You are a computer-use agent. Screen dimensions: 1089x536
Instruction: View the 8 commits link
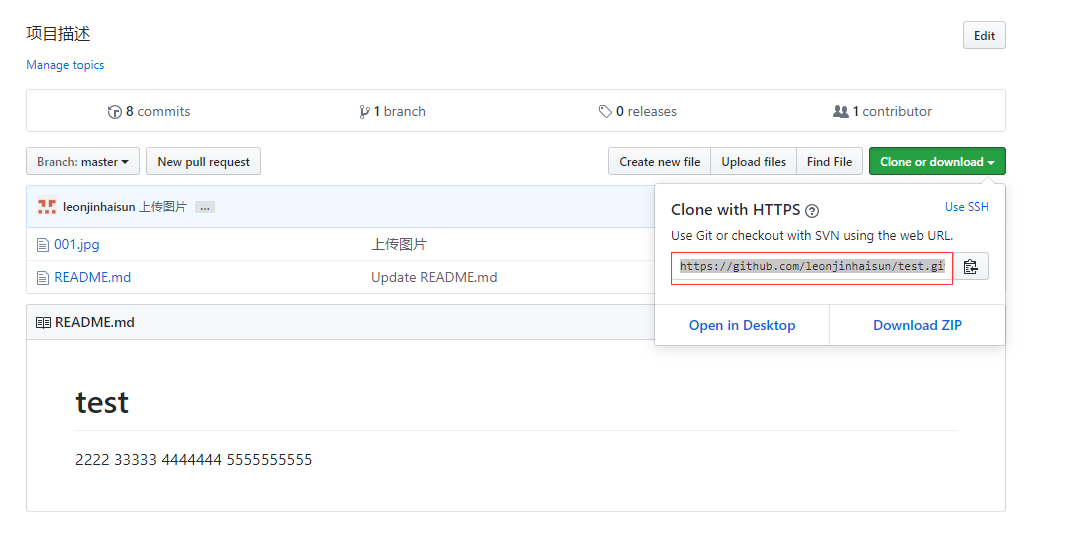pyautogui.click(x=149, y=111)
